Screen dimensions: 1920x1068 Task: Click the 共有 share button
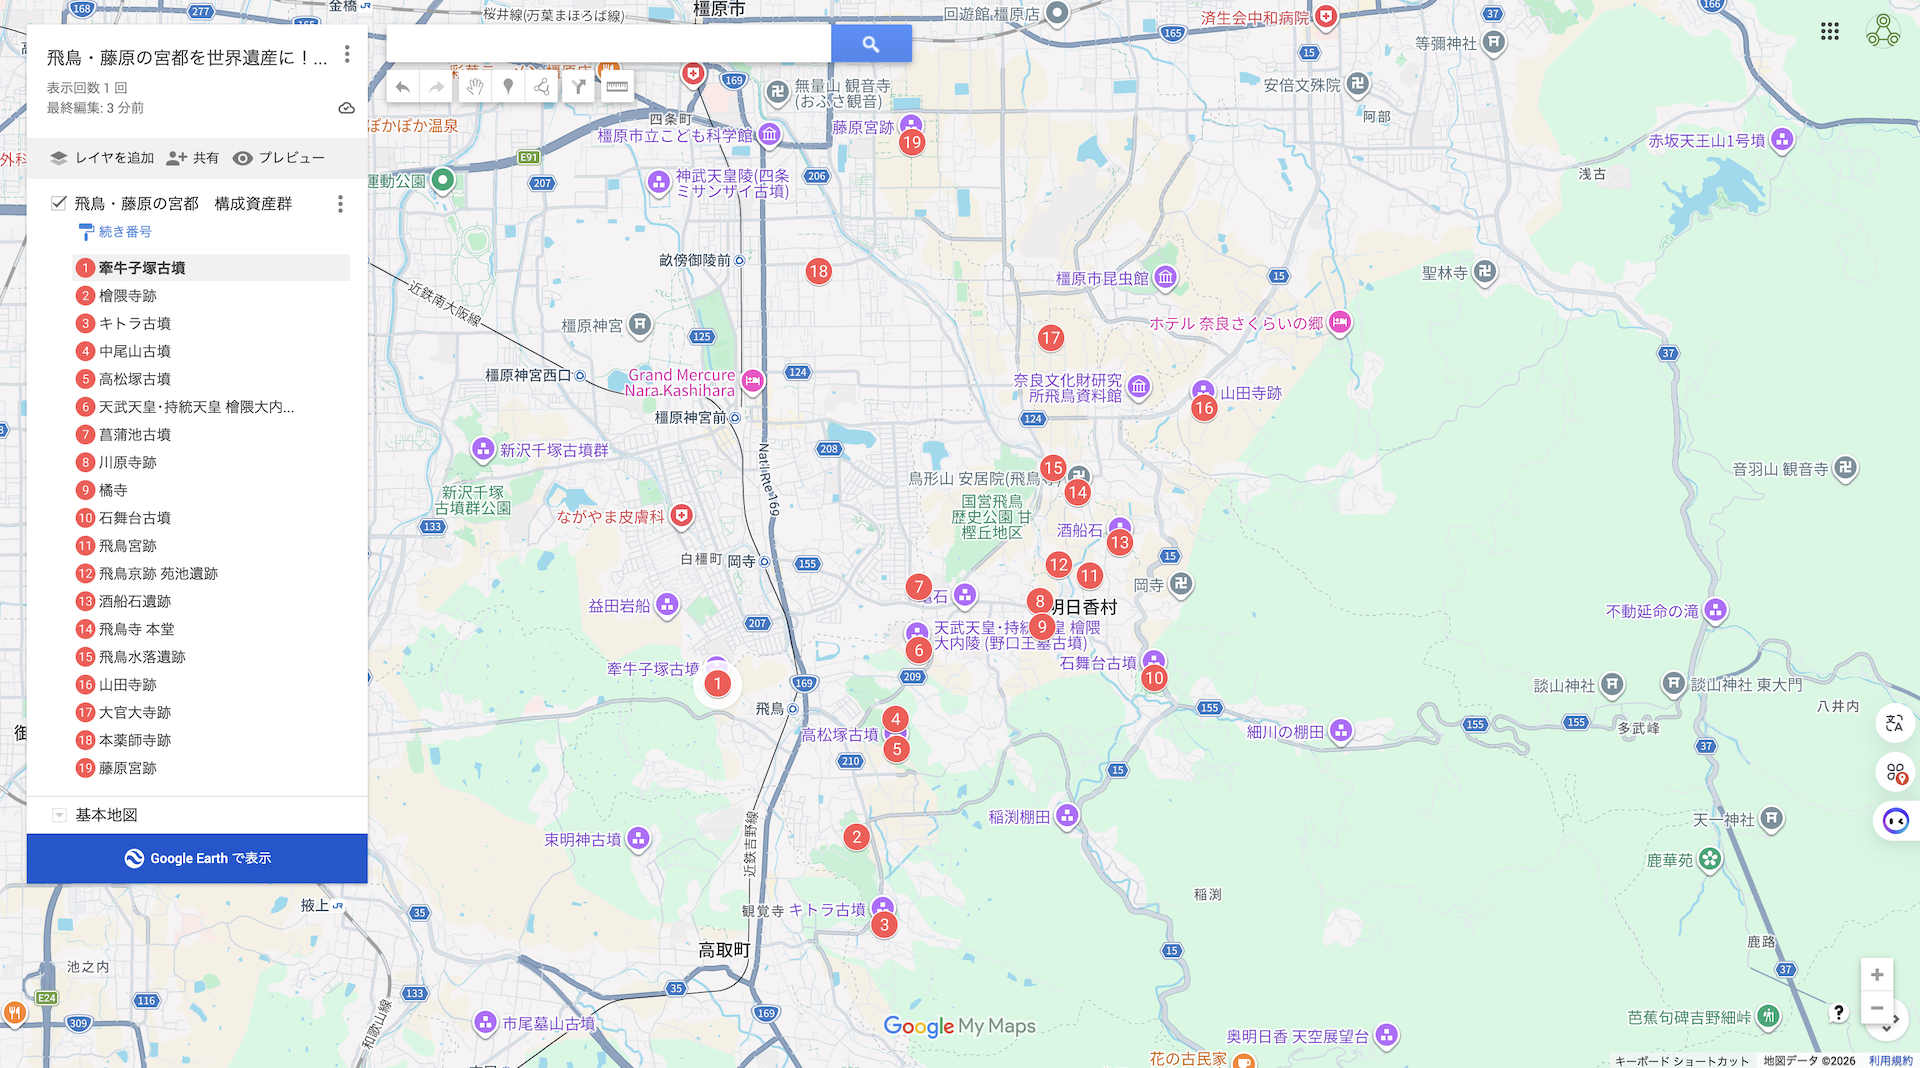pos(193,158)
